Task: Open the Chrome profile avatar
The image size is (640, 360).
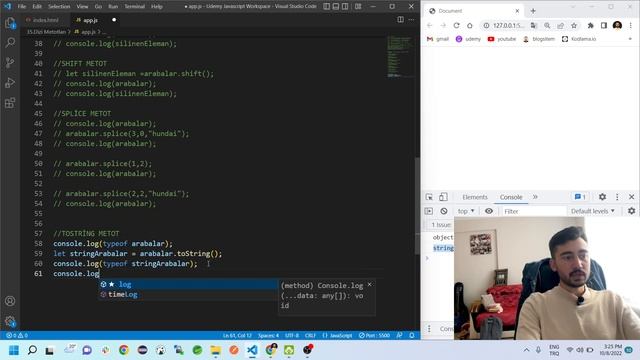Action: (x=617, y=25)
